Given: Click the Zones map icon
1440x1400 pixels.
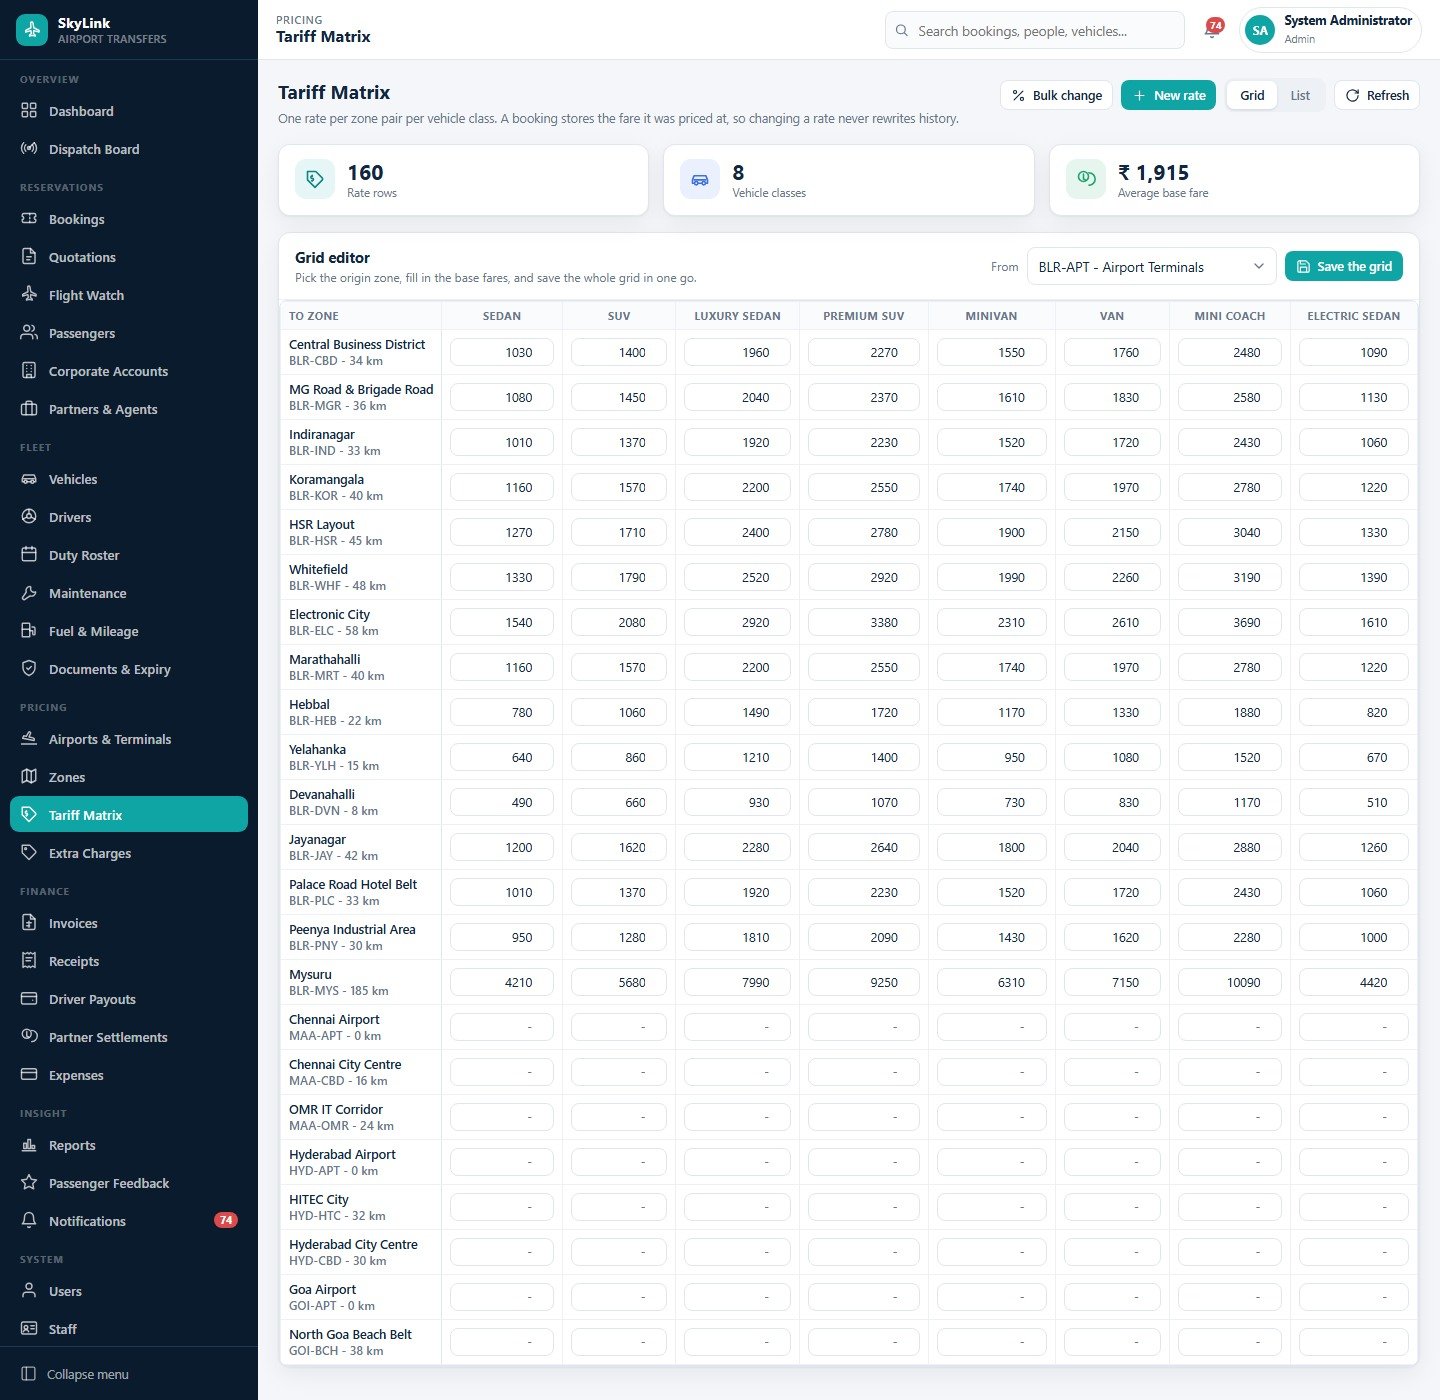Looking at the screenshot, I should click(x=29, y=777).
